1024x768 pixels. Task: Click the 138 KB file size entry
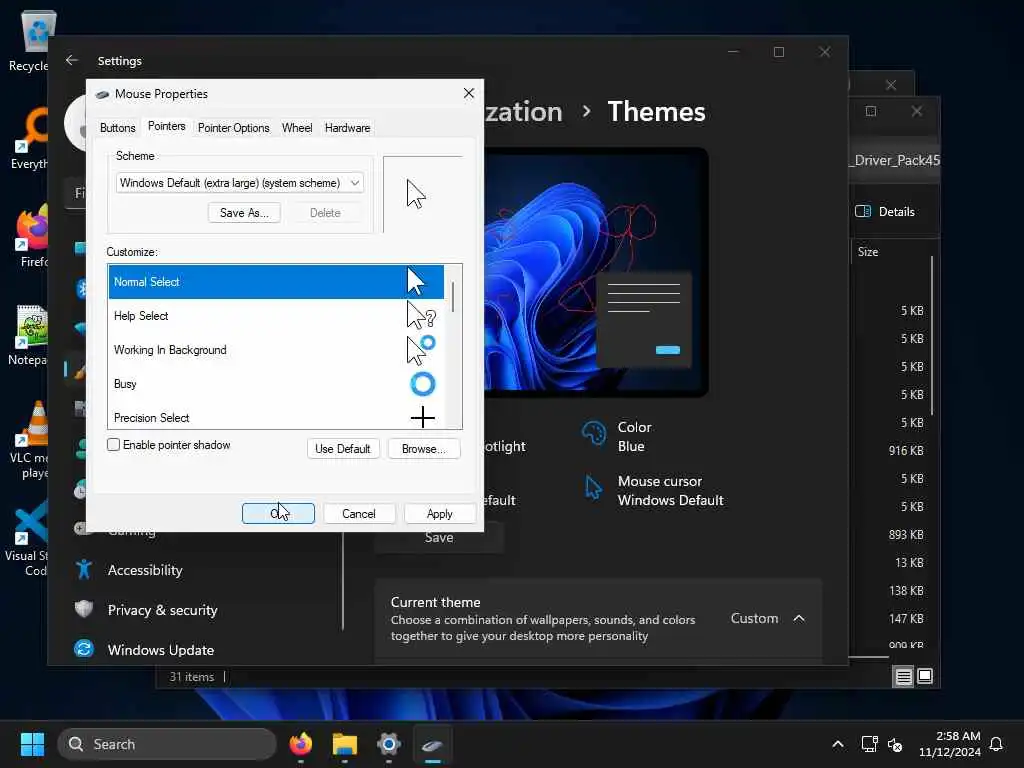(906, 590)
